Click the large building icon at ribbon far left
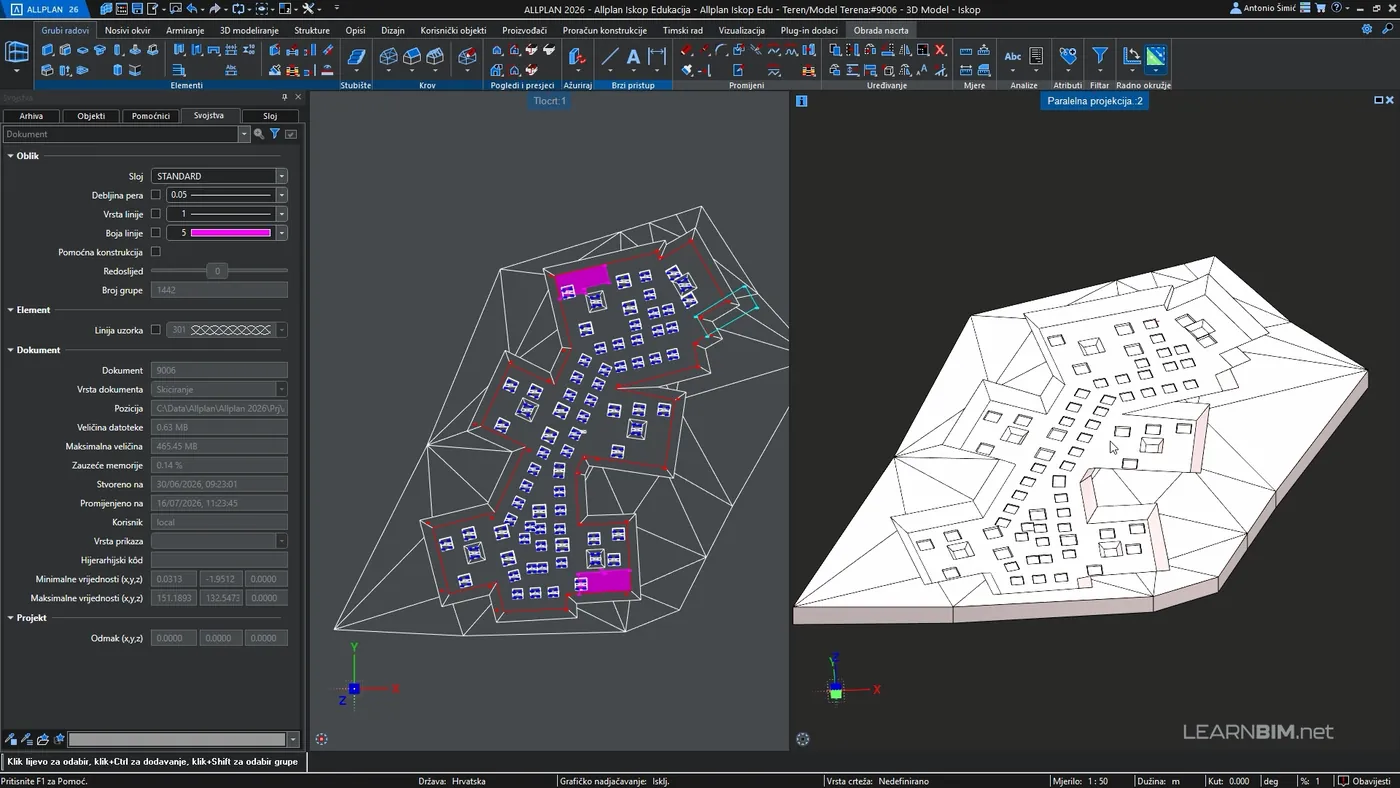The height and width of the screenshot is (788, 1400). tap(17, 54)
